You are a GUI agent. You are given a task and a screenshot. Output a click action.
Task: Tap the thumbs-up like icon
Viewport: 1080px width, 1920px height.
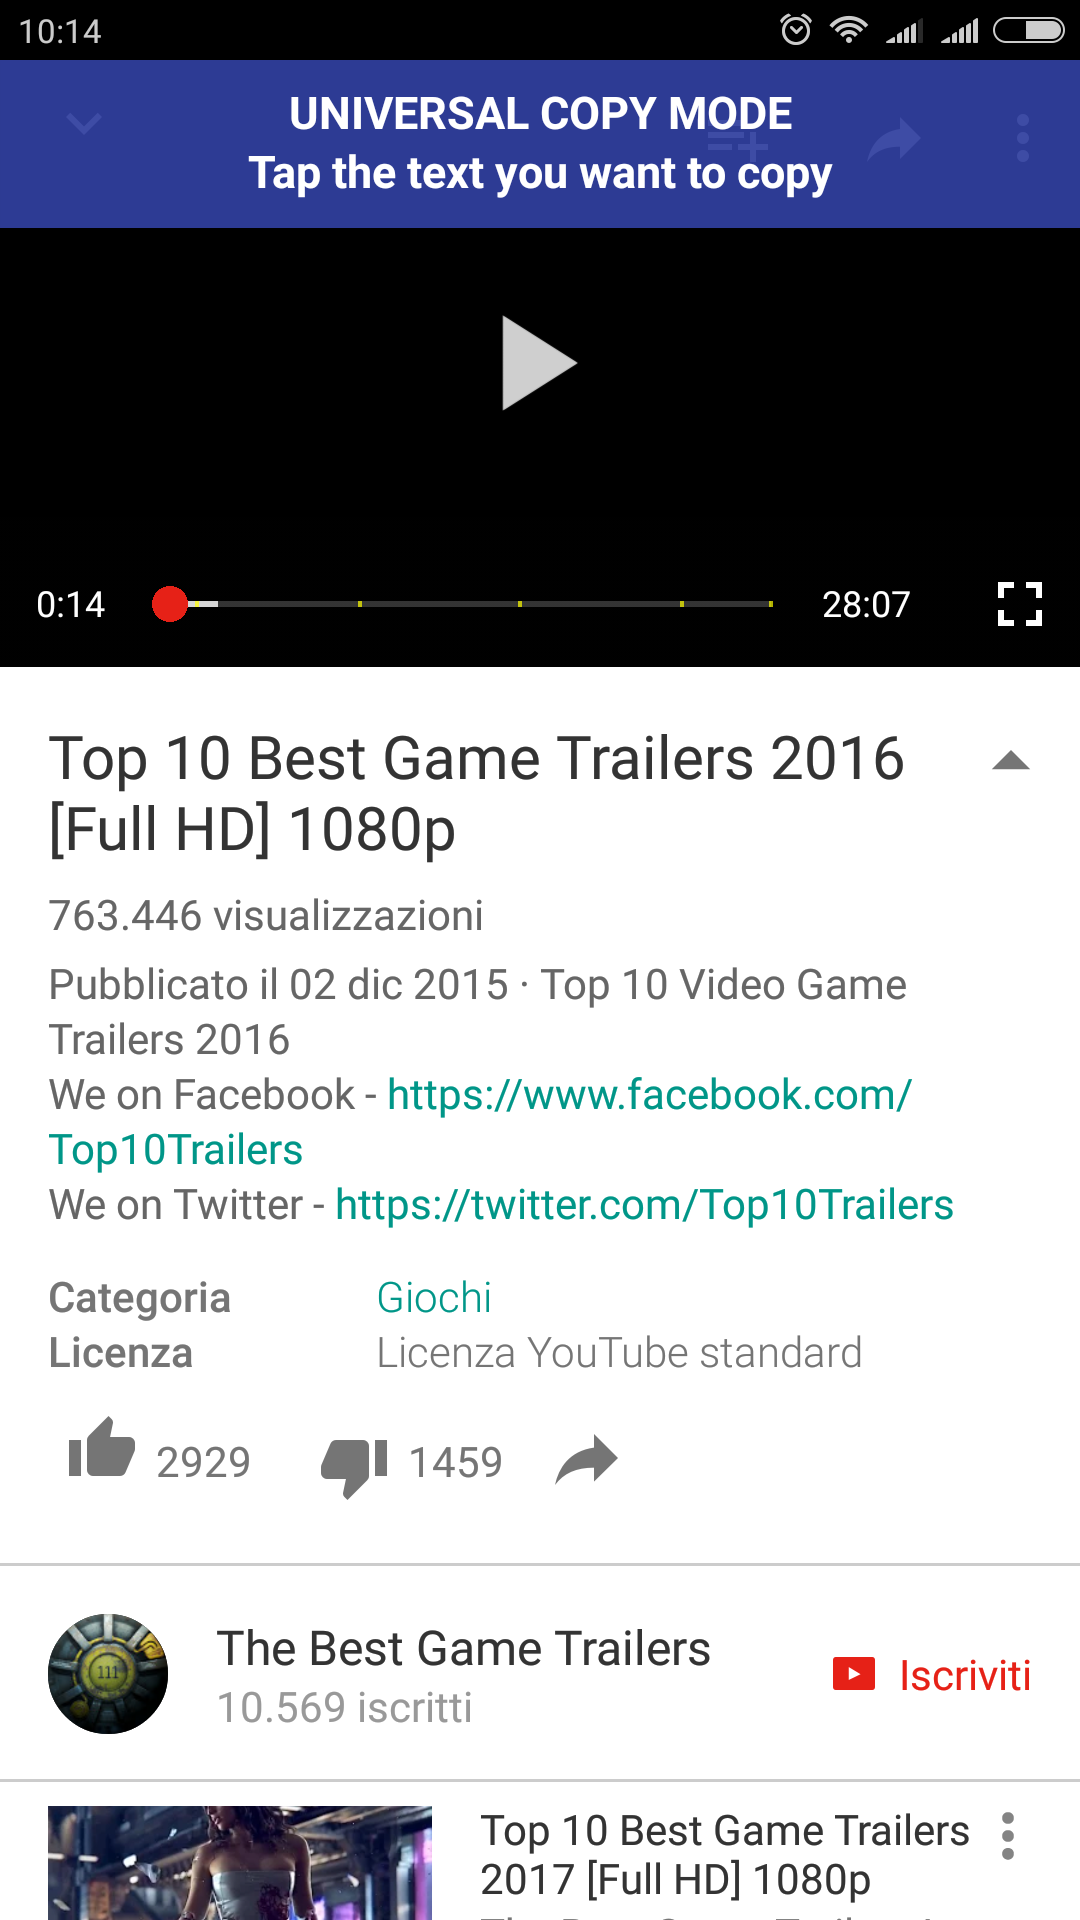pos(101,1449)
